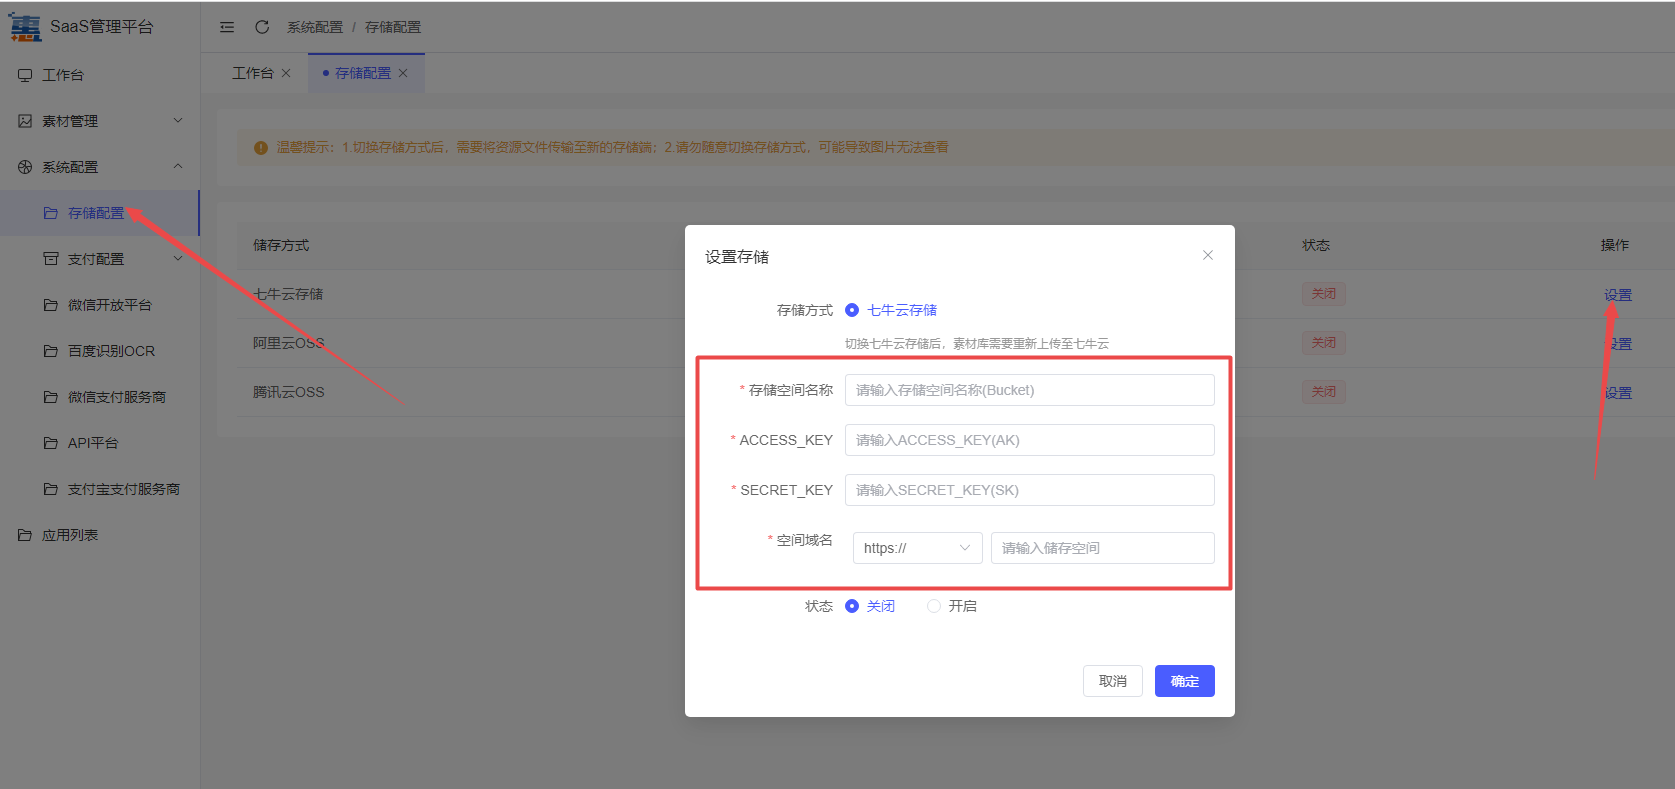
Task: Click 储存方式 column header
Action: pos(281,245)
